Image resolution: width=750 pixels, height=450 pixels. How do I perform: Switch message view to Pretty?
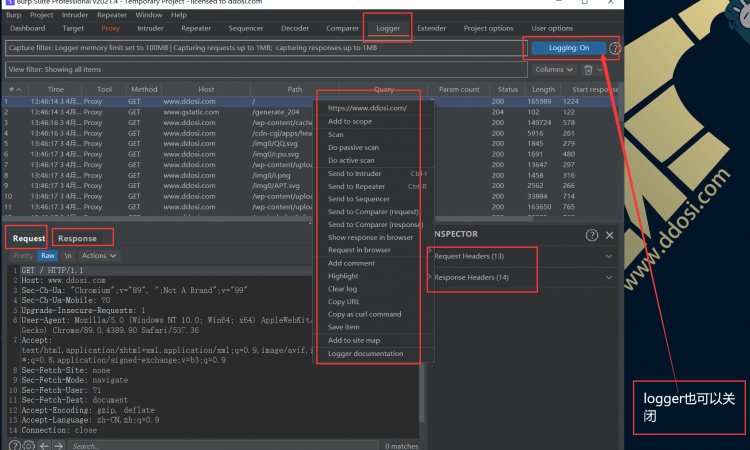point(23,256)
